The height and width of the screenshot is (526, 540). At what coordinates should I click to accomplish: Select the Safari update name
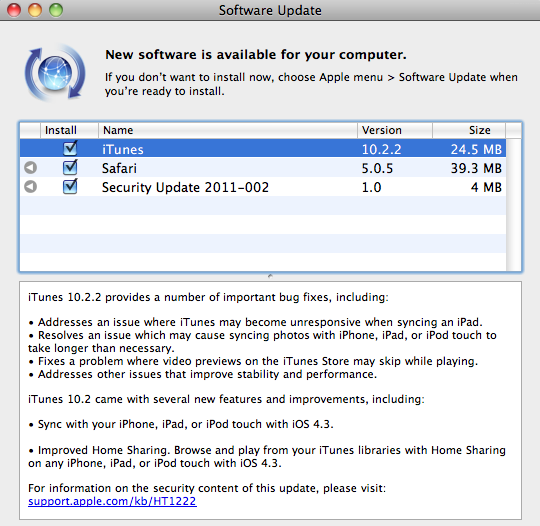tap(119, 168)
